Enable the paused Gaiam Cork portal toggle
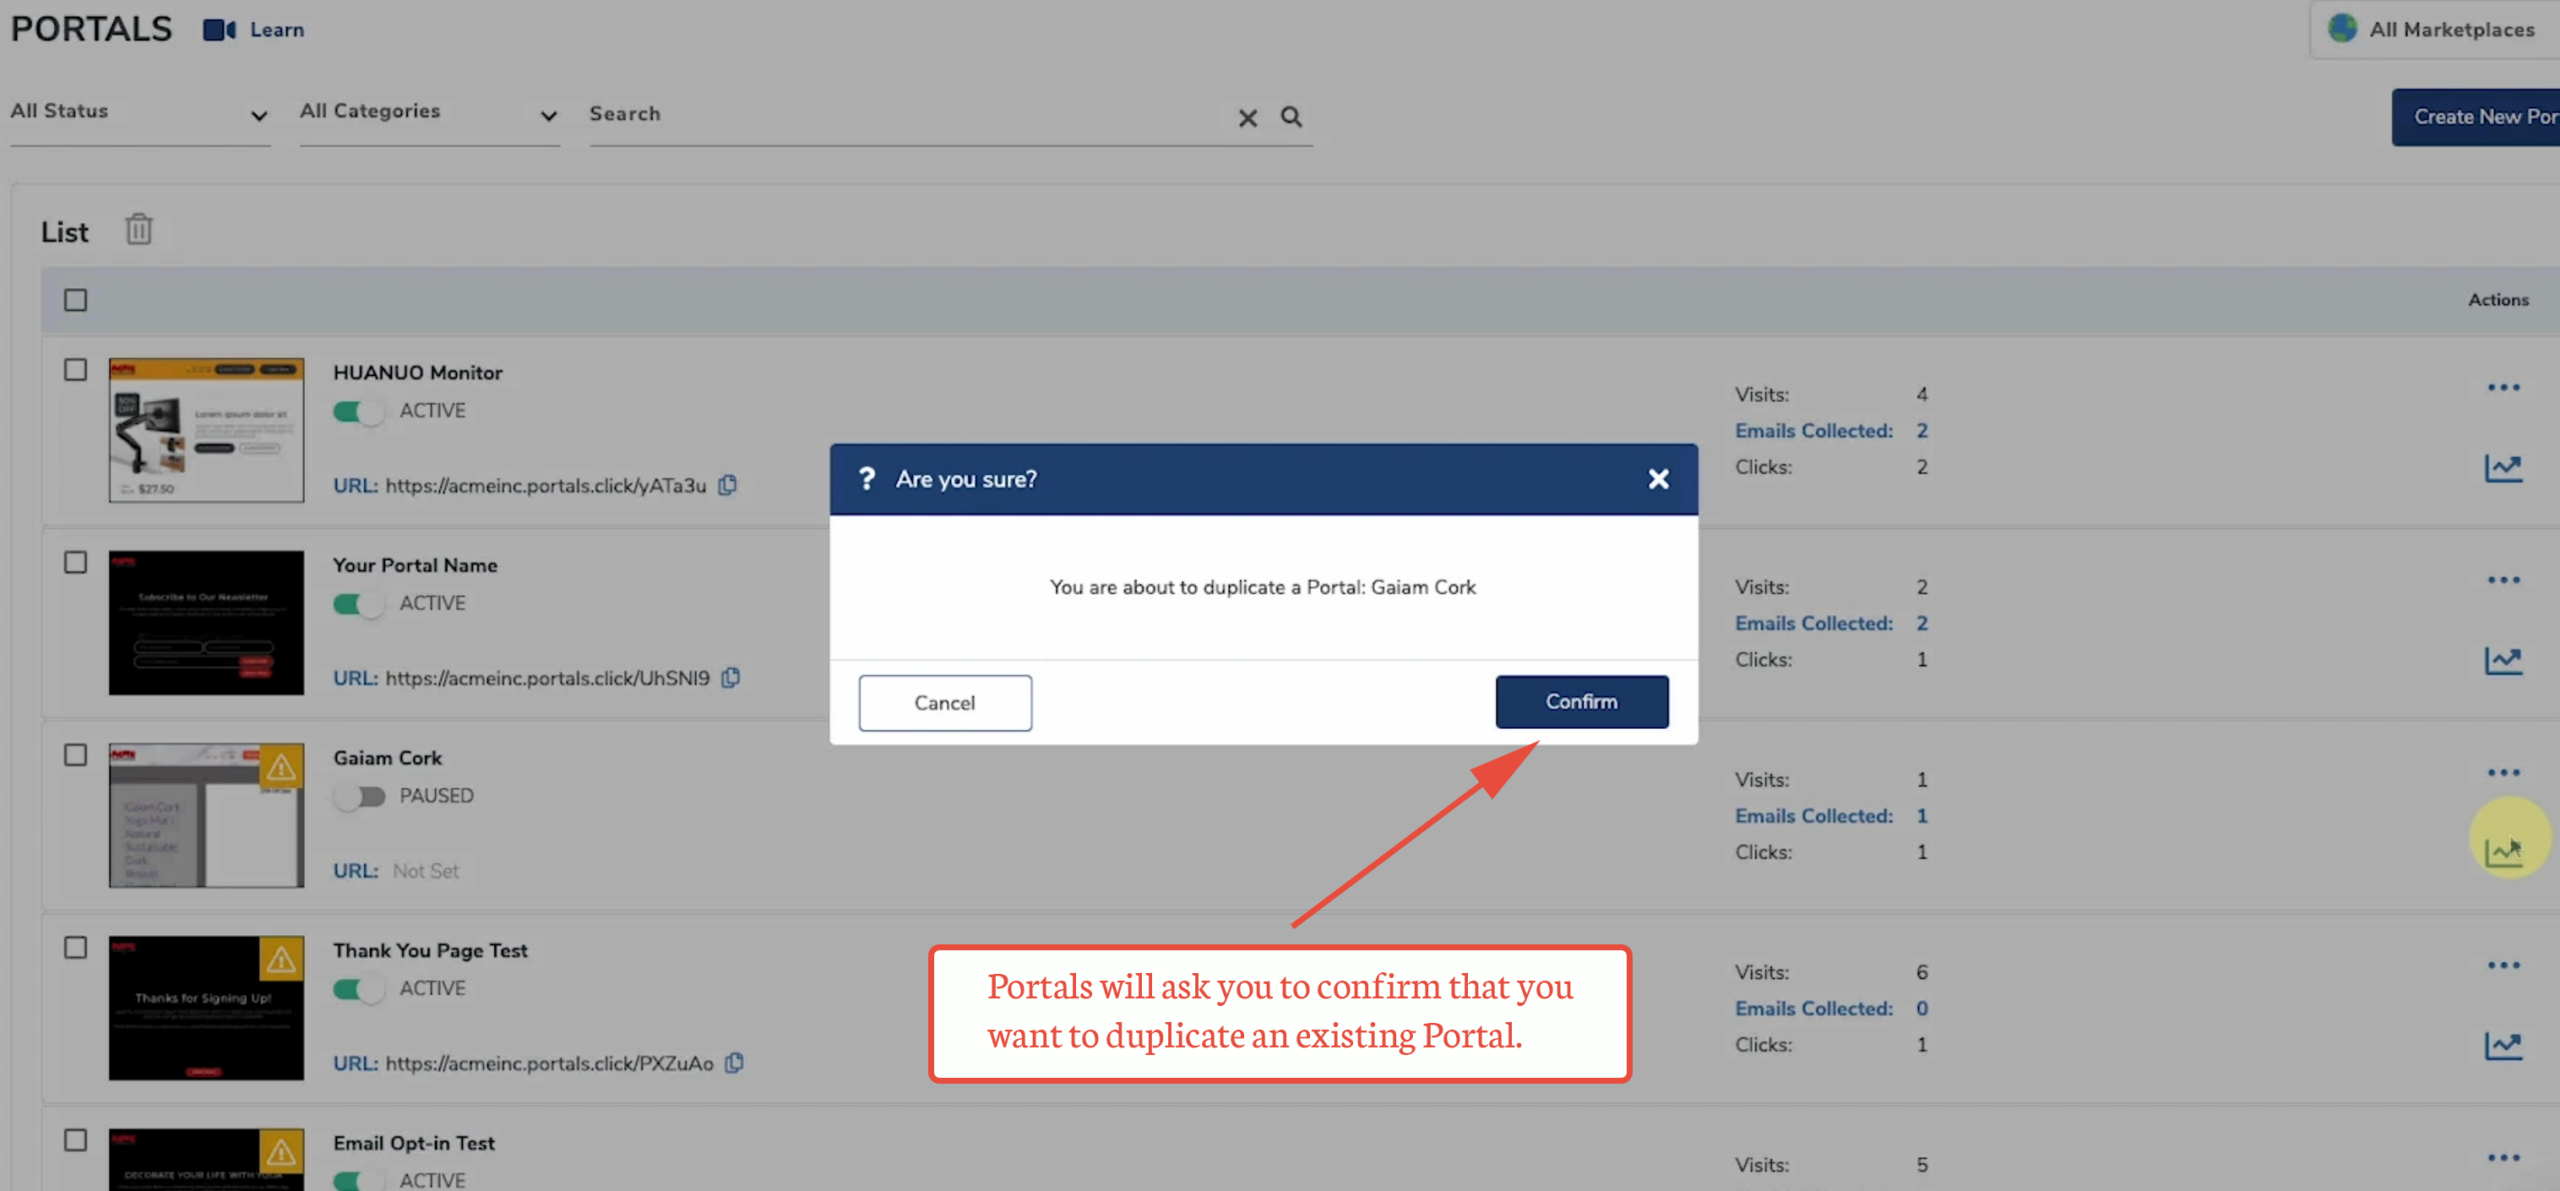Screen dimensions: 2560x1191 (x=359, y=796)
